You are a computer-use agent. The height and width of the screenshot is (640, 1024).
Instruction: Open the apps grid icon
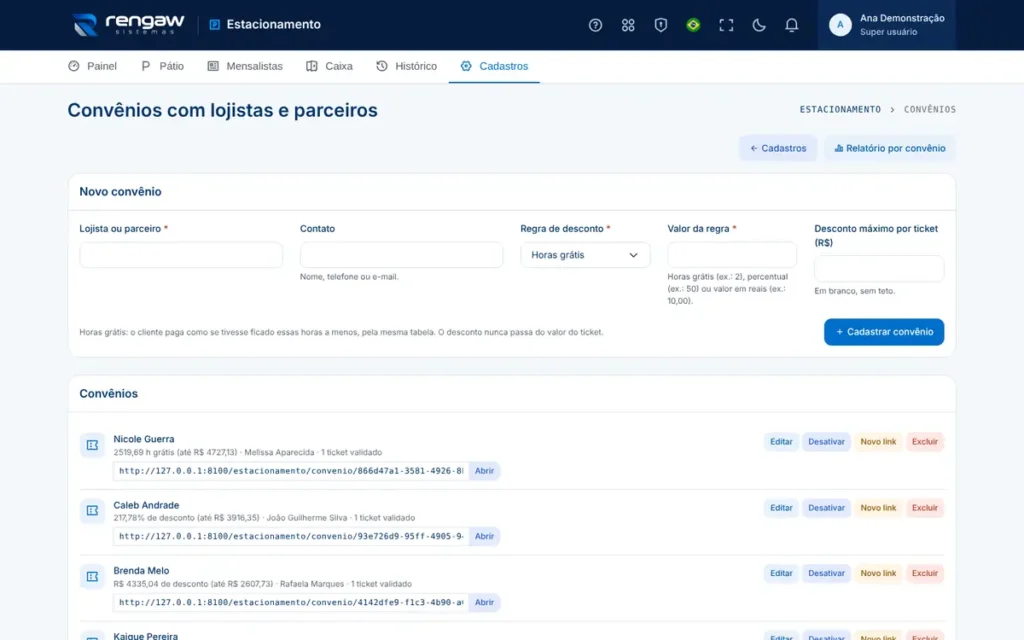(628, 25)
